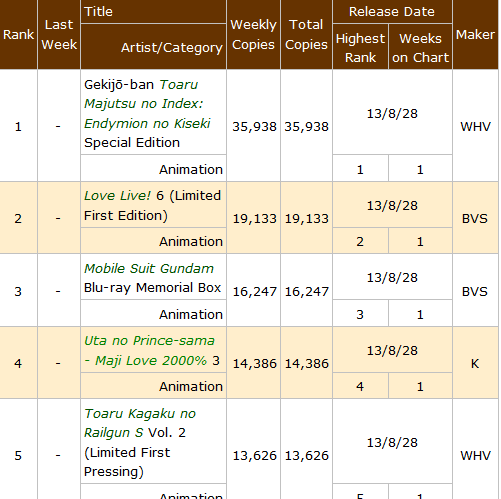Image resolution: width=501 pixels, height=499 pixels.
Task: Open Toaru Kagaku no Railgun S link
Action: 140,423
